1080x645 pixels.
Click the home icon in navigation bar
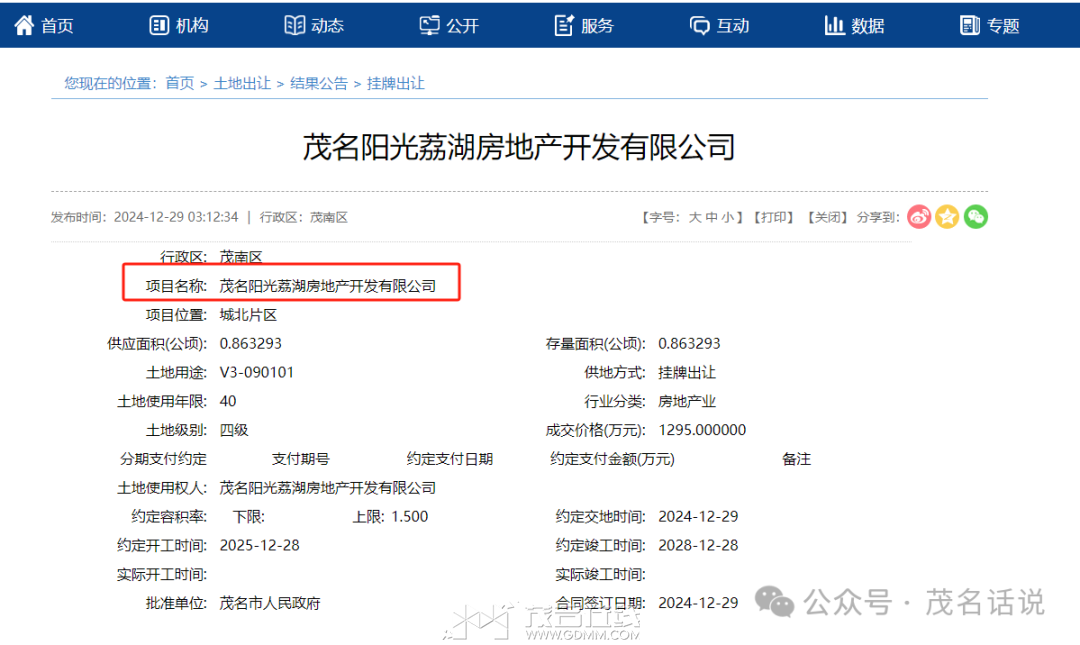[24, 25]
